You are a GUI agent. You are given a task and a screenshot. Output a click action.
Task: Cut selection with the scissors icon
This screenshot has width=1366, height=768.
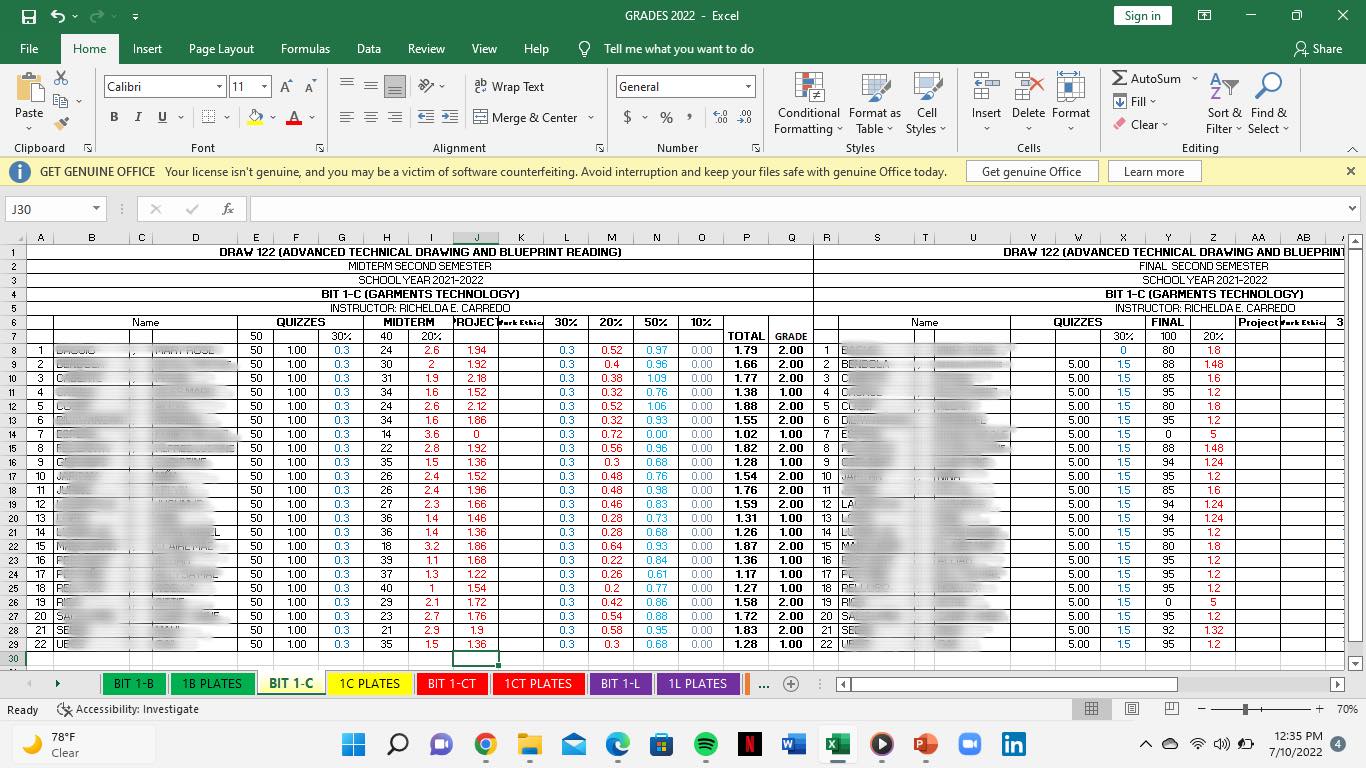tap(61, 78)
